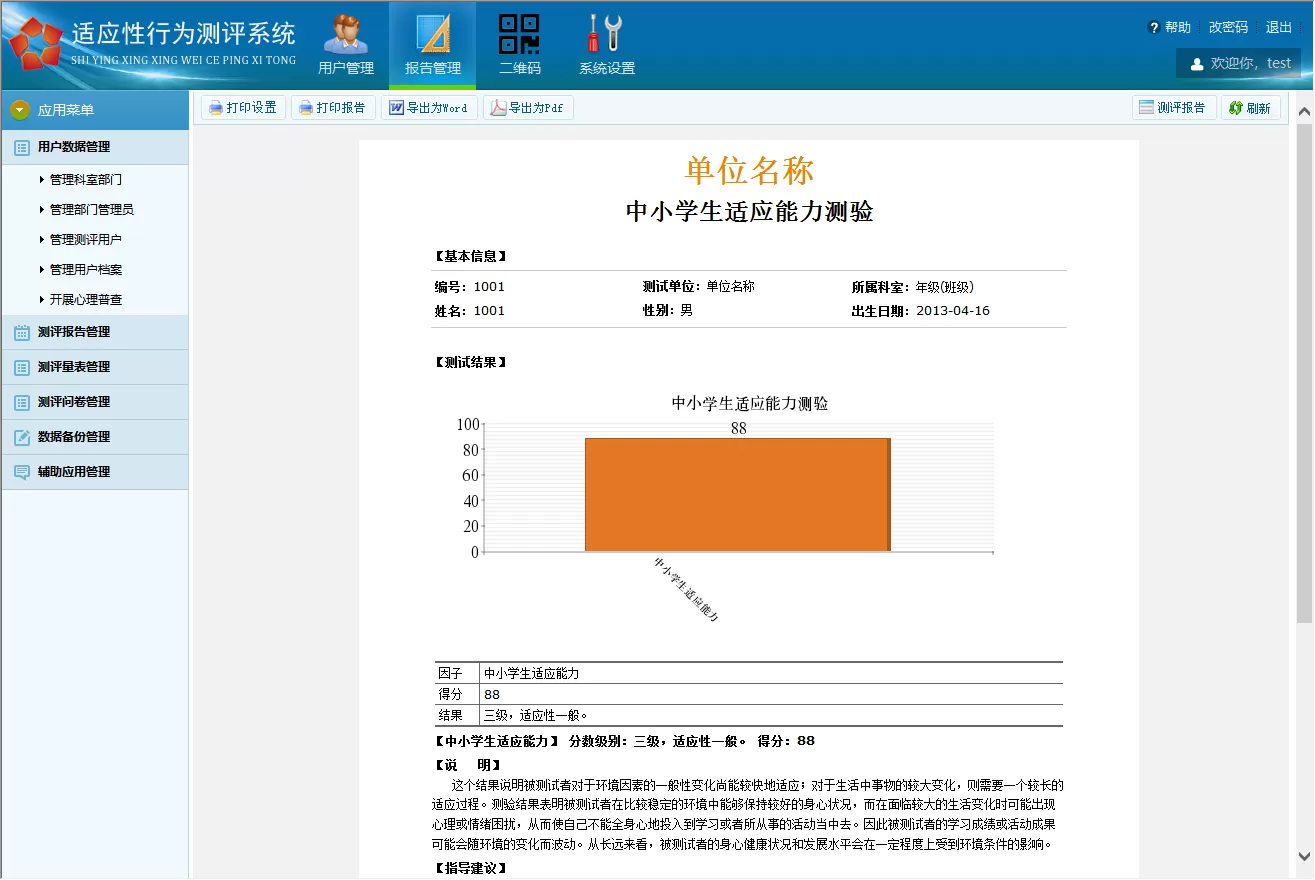Click the 【测试结果】 section header
This screenshot has height=880, width=1315.
[x=472, y=363]
